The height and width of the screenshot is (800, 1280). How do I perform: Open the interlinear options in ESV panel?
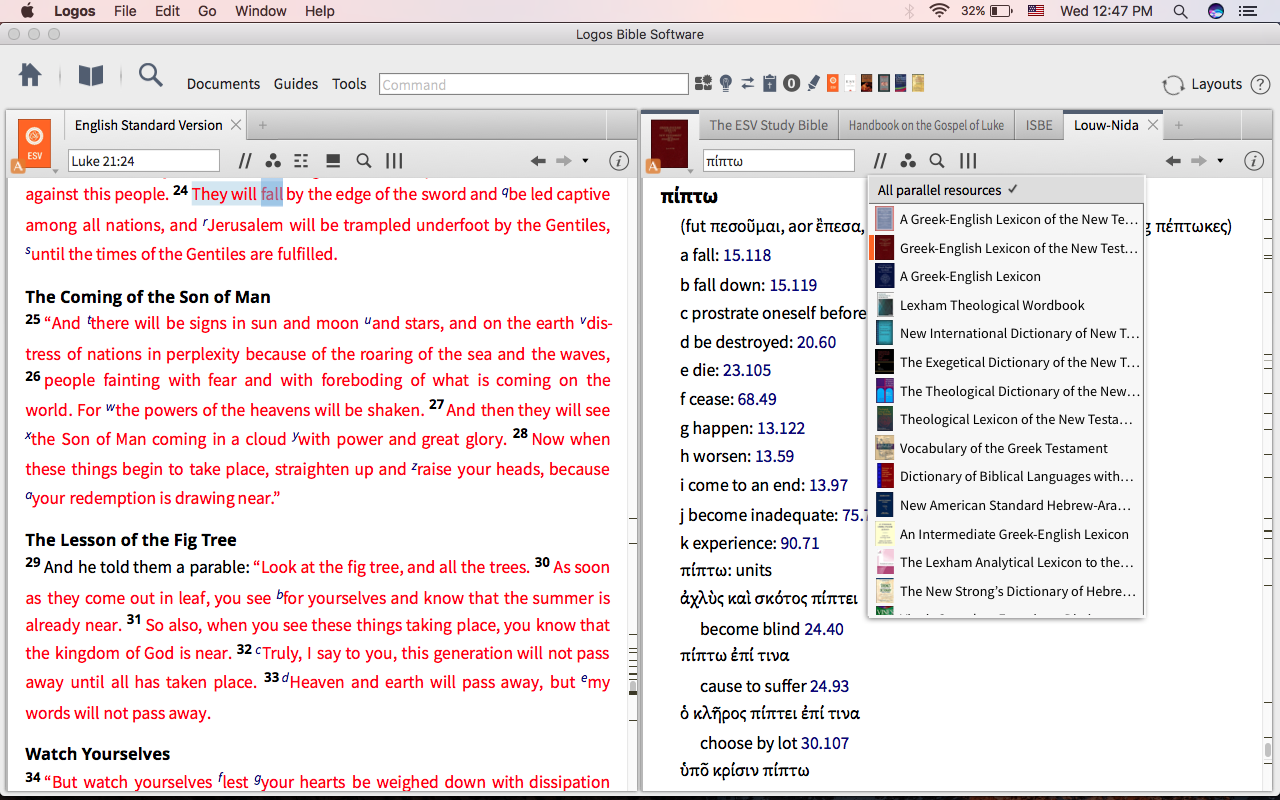(x=301, y=161)
